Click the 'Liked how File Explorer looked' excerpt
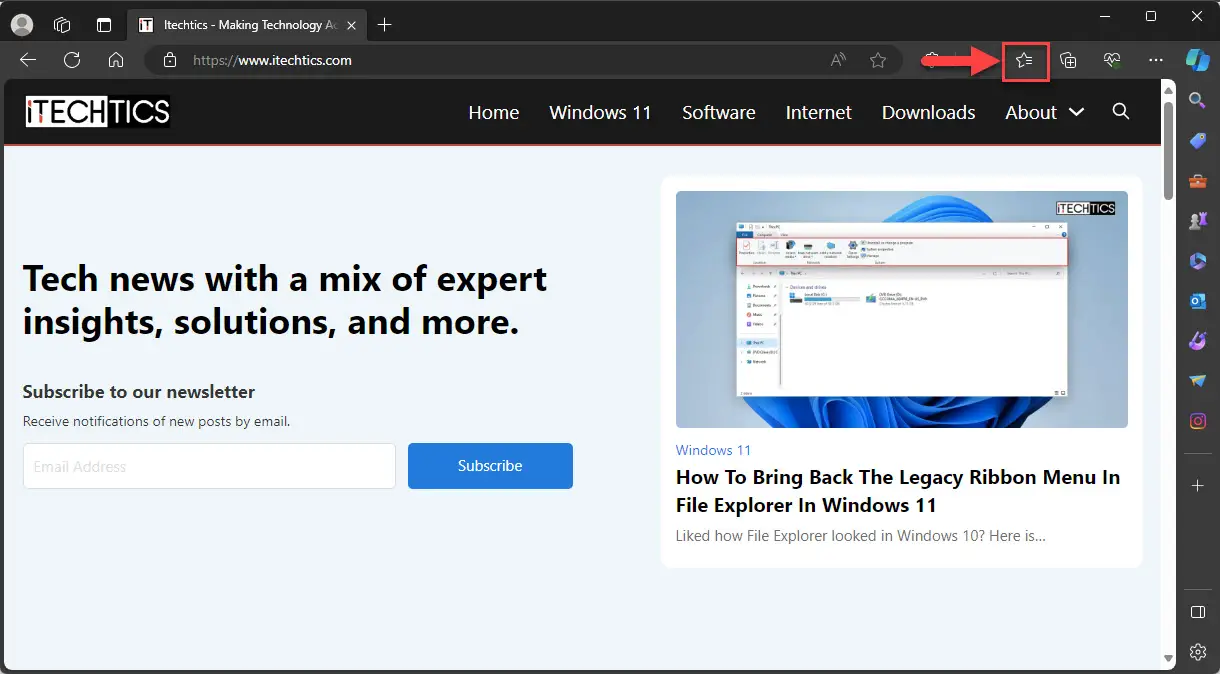 point(861,536)
